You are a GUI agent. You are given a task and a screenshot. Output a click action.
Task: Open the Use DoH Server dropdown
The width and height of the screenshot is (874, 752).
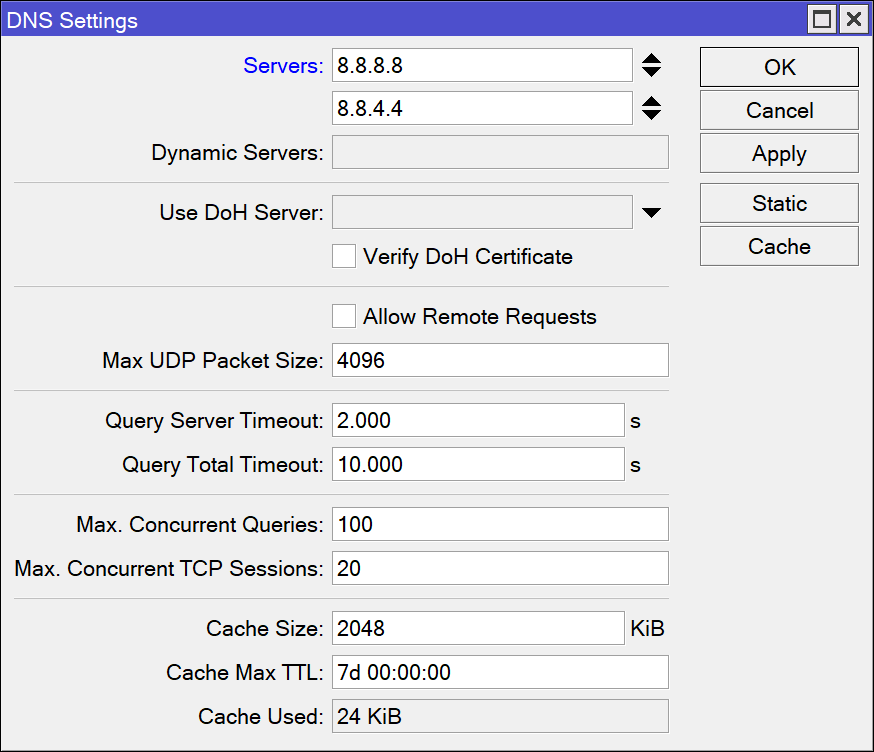(651, 213)
